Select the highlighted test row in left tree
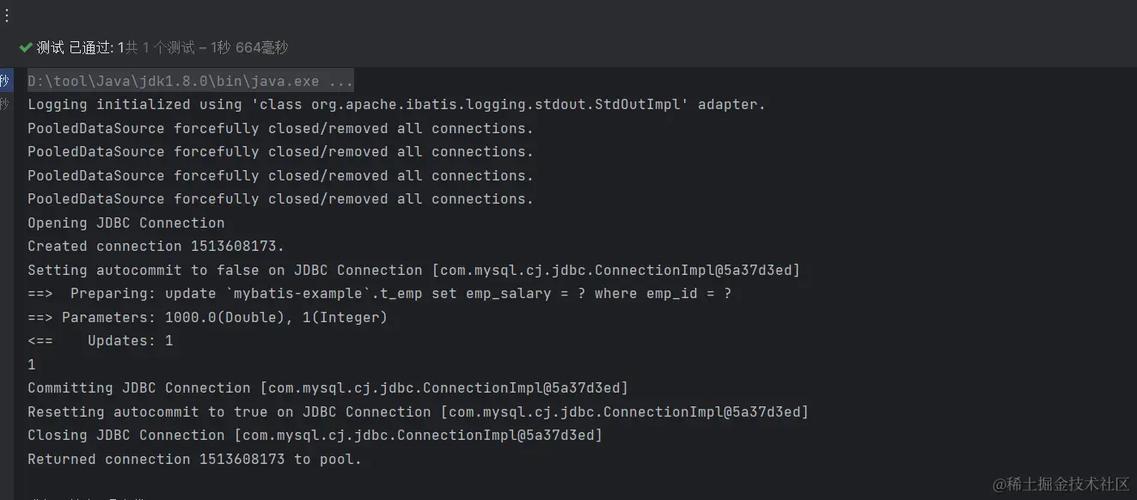 [x=5, y=81]
